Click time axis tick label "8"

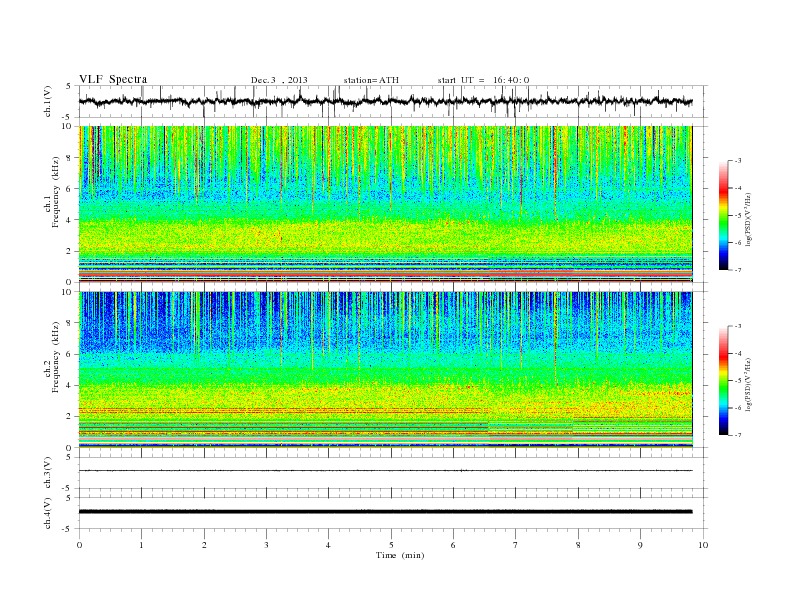tap(578, 545)
